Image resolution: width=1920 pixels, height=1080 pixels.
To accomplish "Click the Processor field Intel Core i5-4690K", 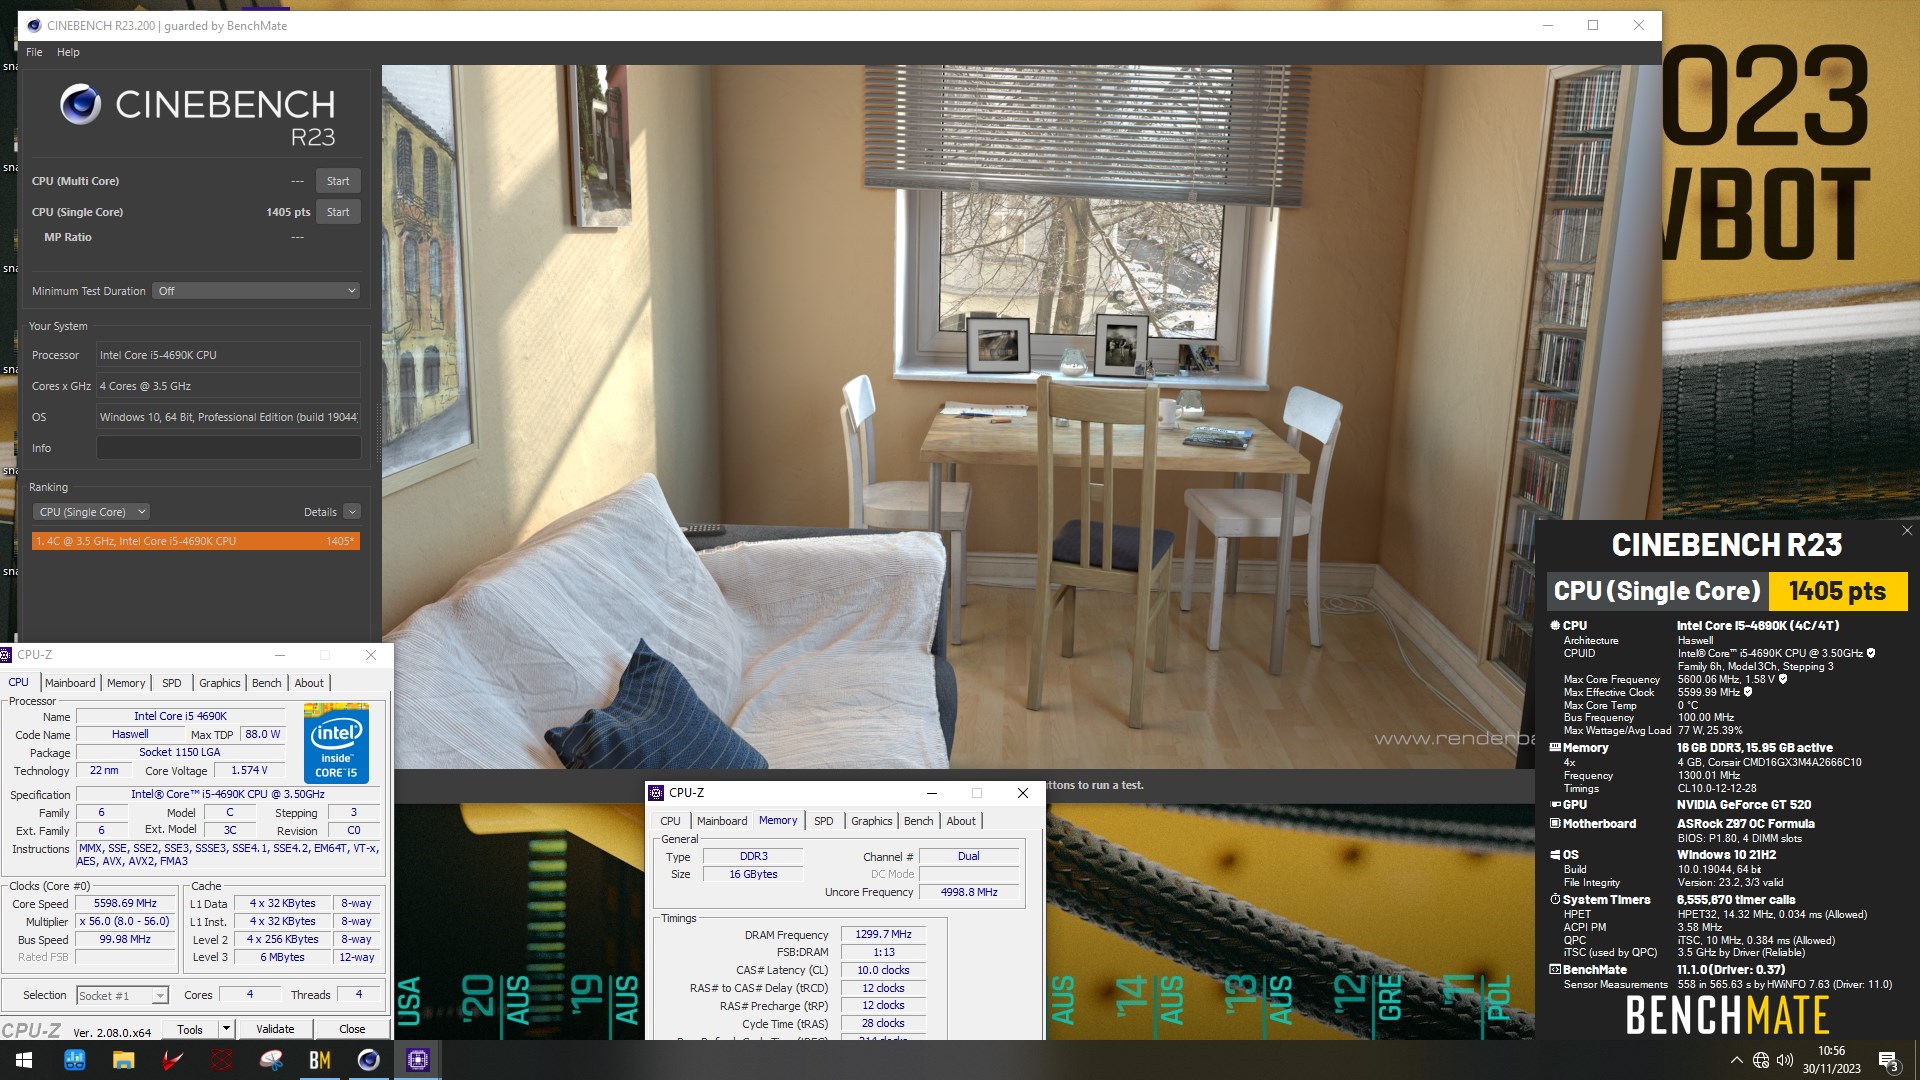I will click(x=228, y=355).
